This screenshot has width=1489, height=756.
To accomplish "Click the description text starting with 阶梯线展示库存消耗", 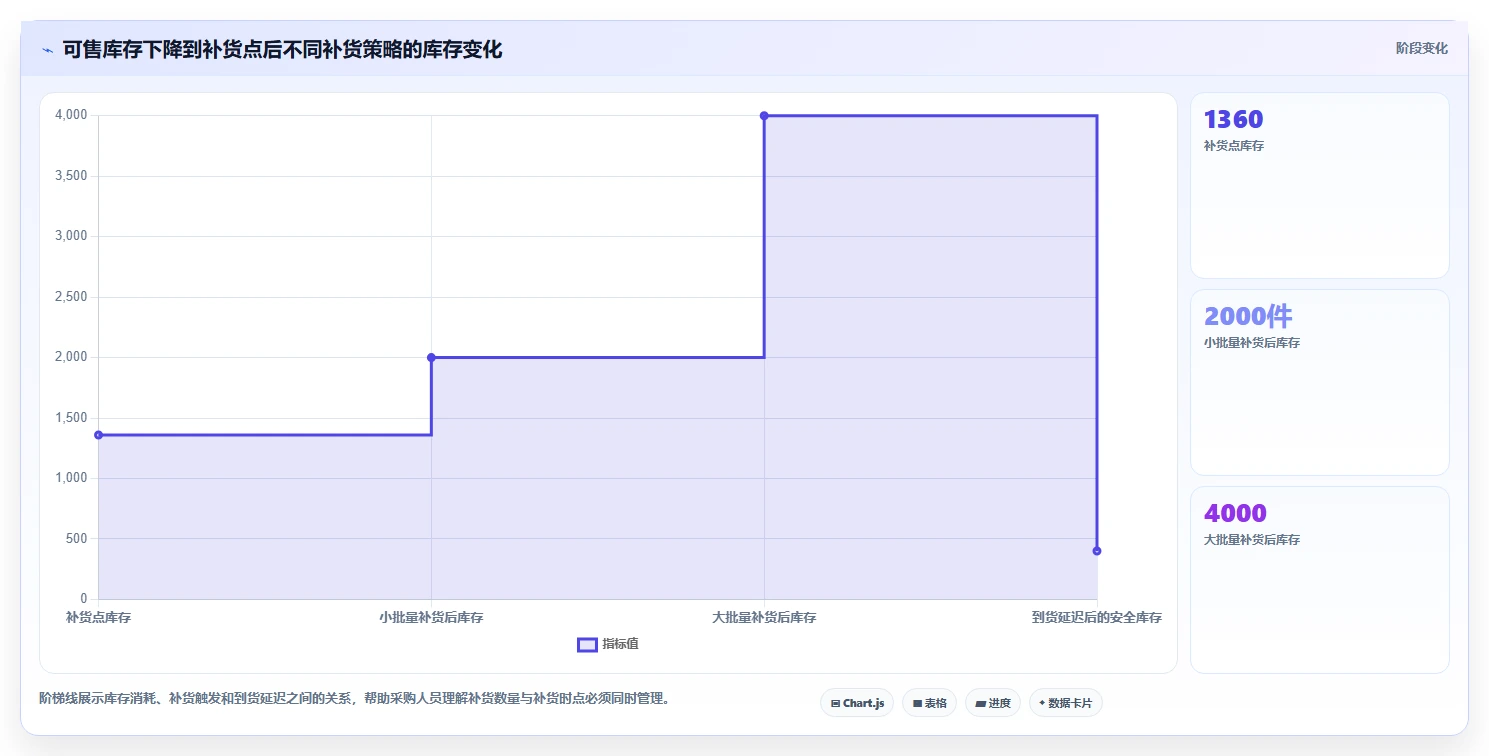I will (x=354, y=698).
